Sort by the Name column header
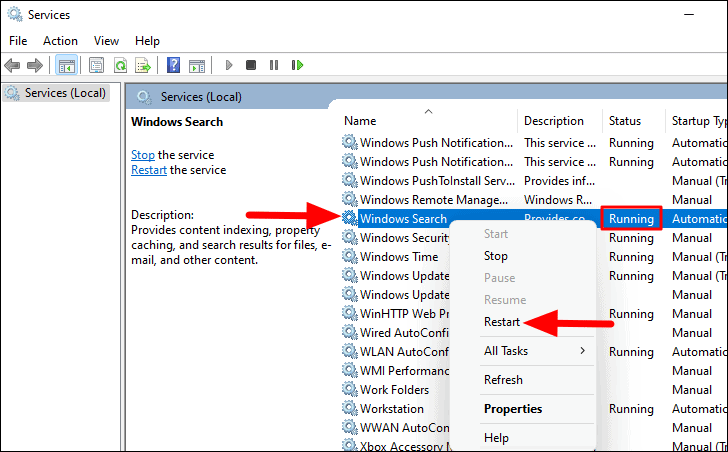 (360, 121)
